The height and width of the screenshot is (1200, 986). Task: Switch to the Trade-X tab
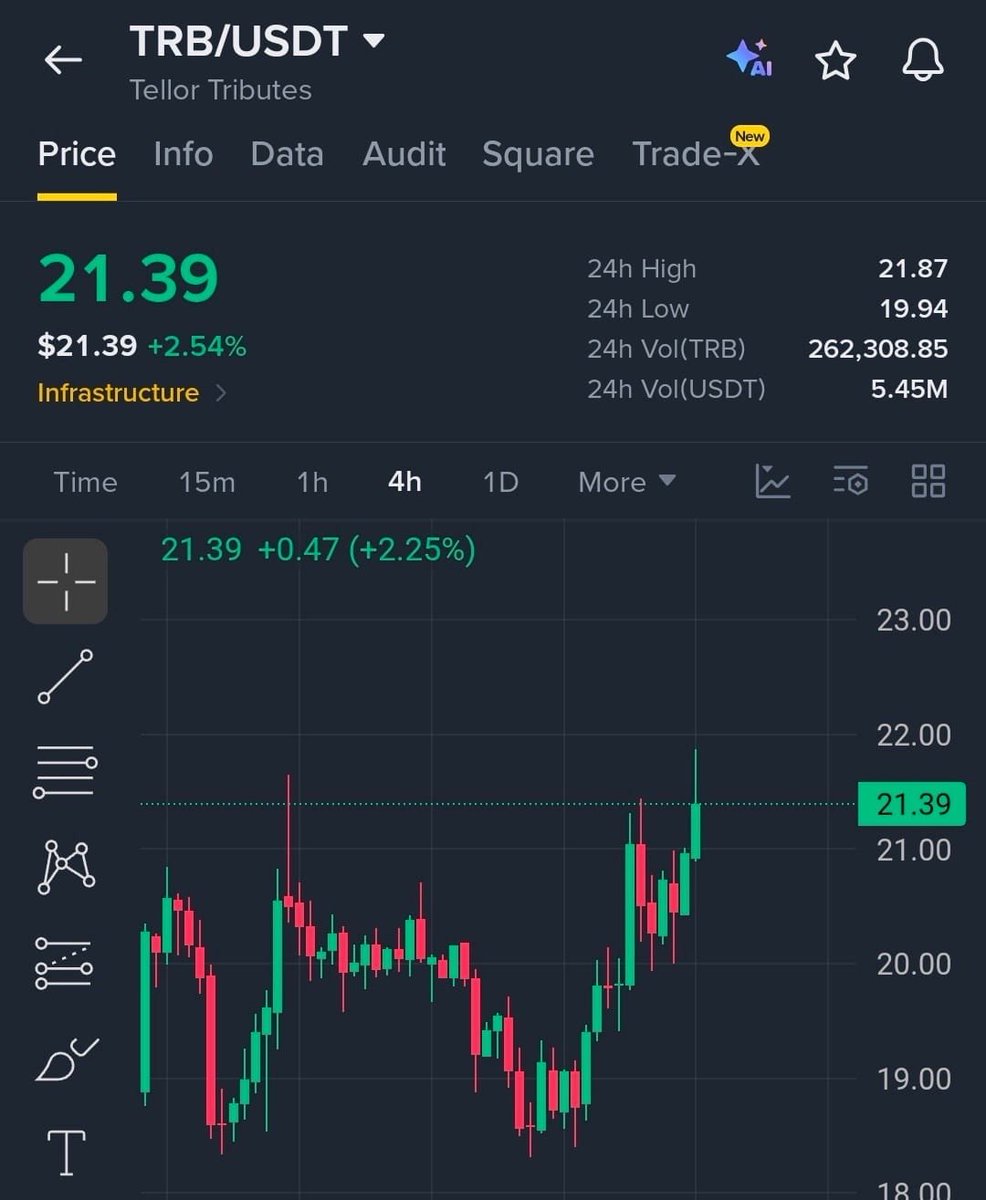coord(696,154)
